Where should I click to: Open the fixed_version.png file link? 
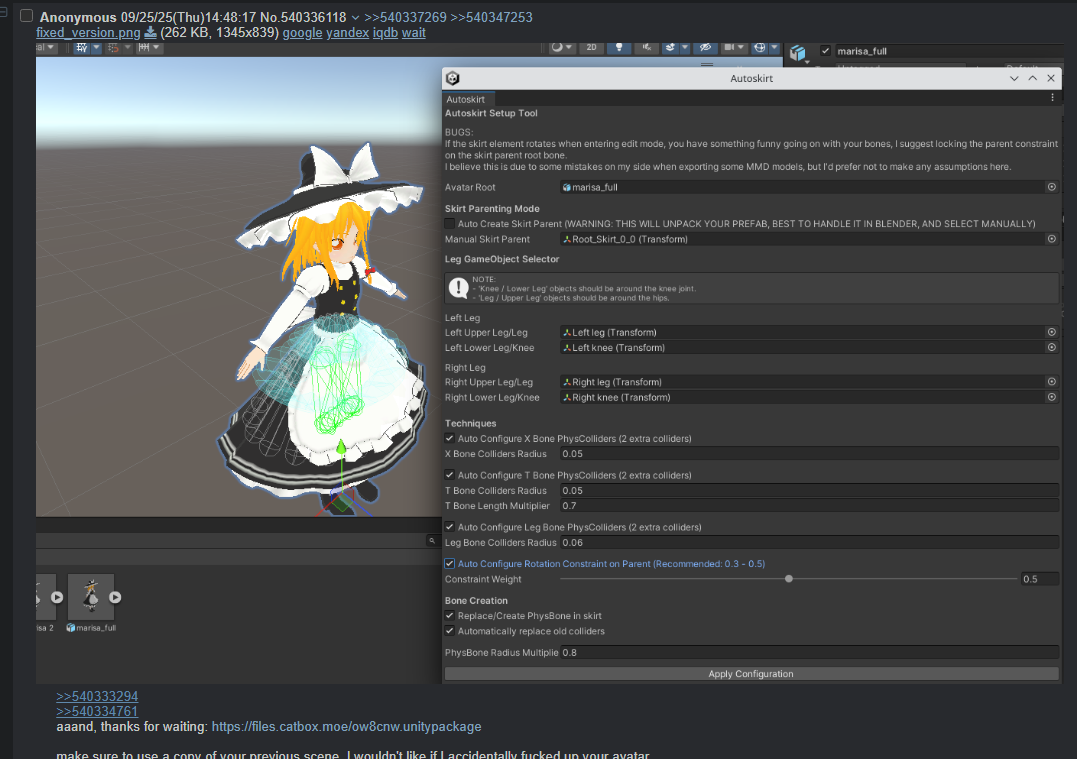(88, 32)
